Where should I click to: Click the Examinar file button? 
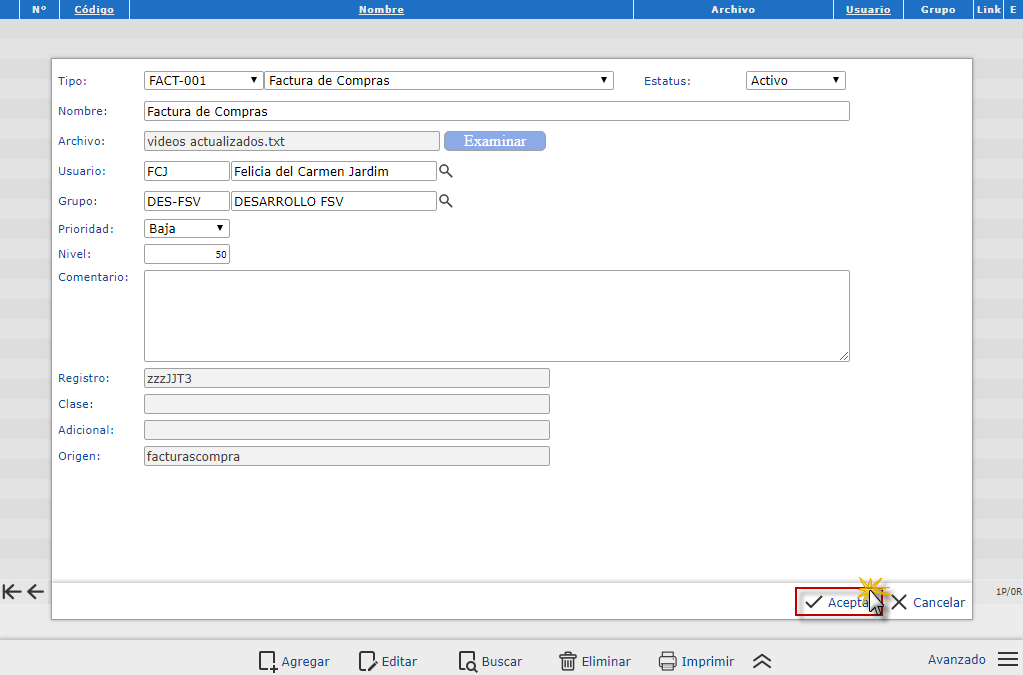pos(495,141)
